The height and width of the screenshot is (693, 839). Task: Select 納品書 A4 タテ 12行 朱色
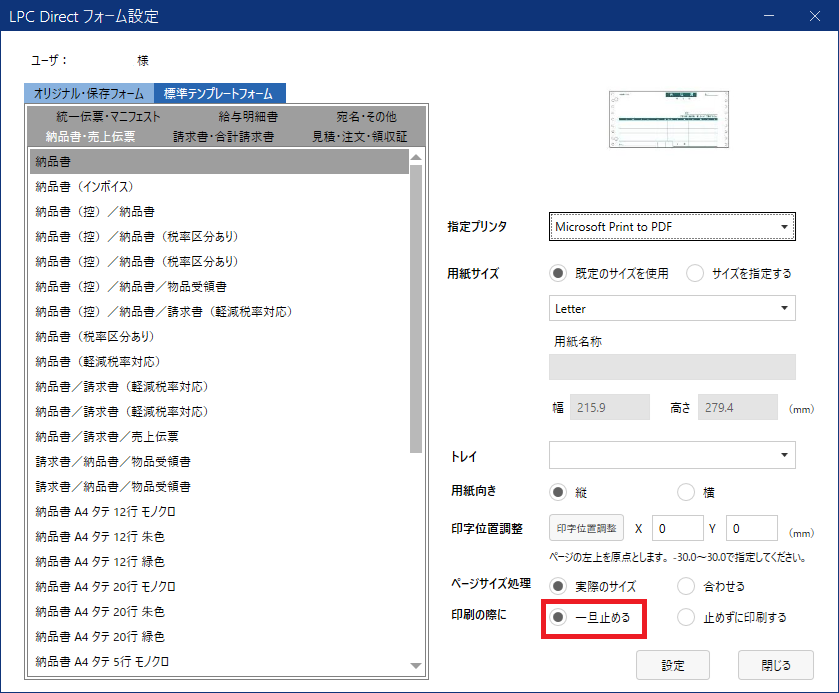click(219, 537)
